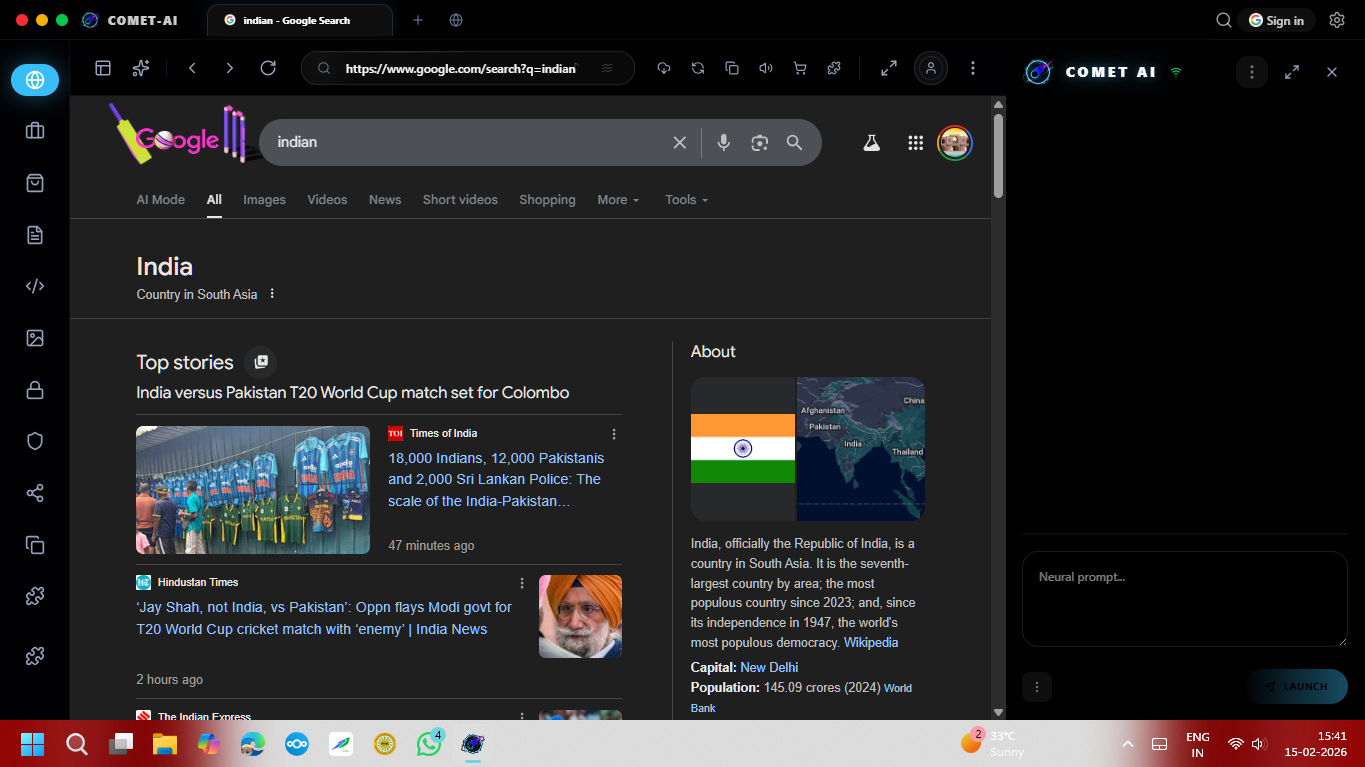Switch to Videos tab
Image resolution: width=1365 pixels, height=767 pixels.
tap(327, 200)
